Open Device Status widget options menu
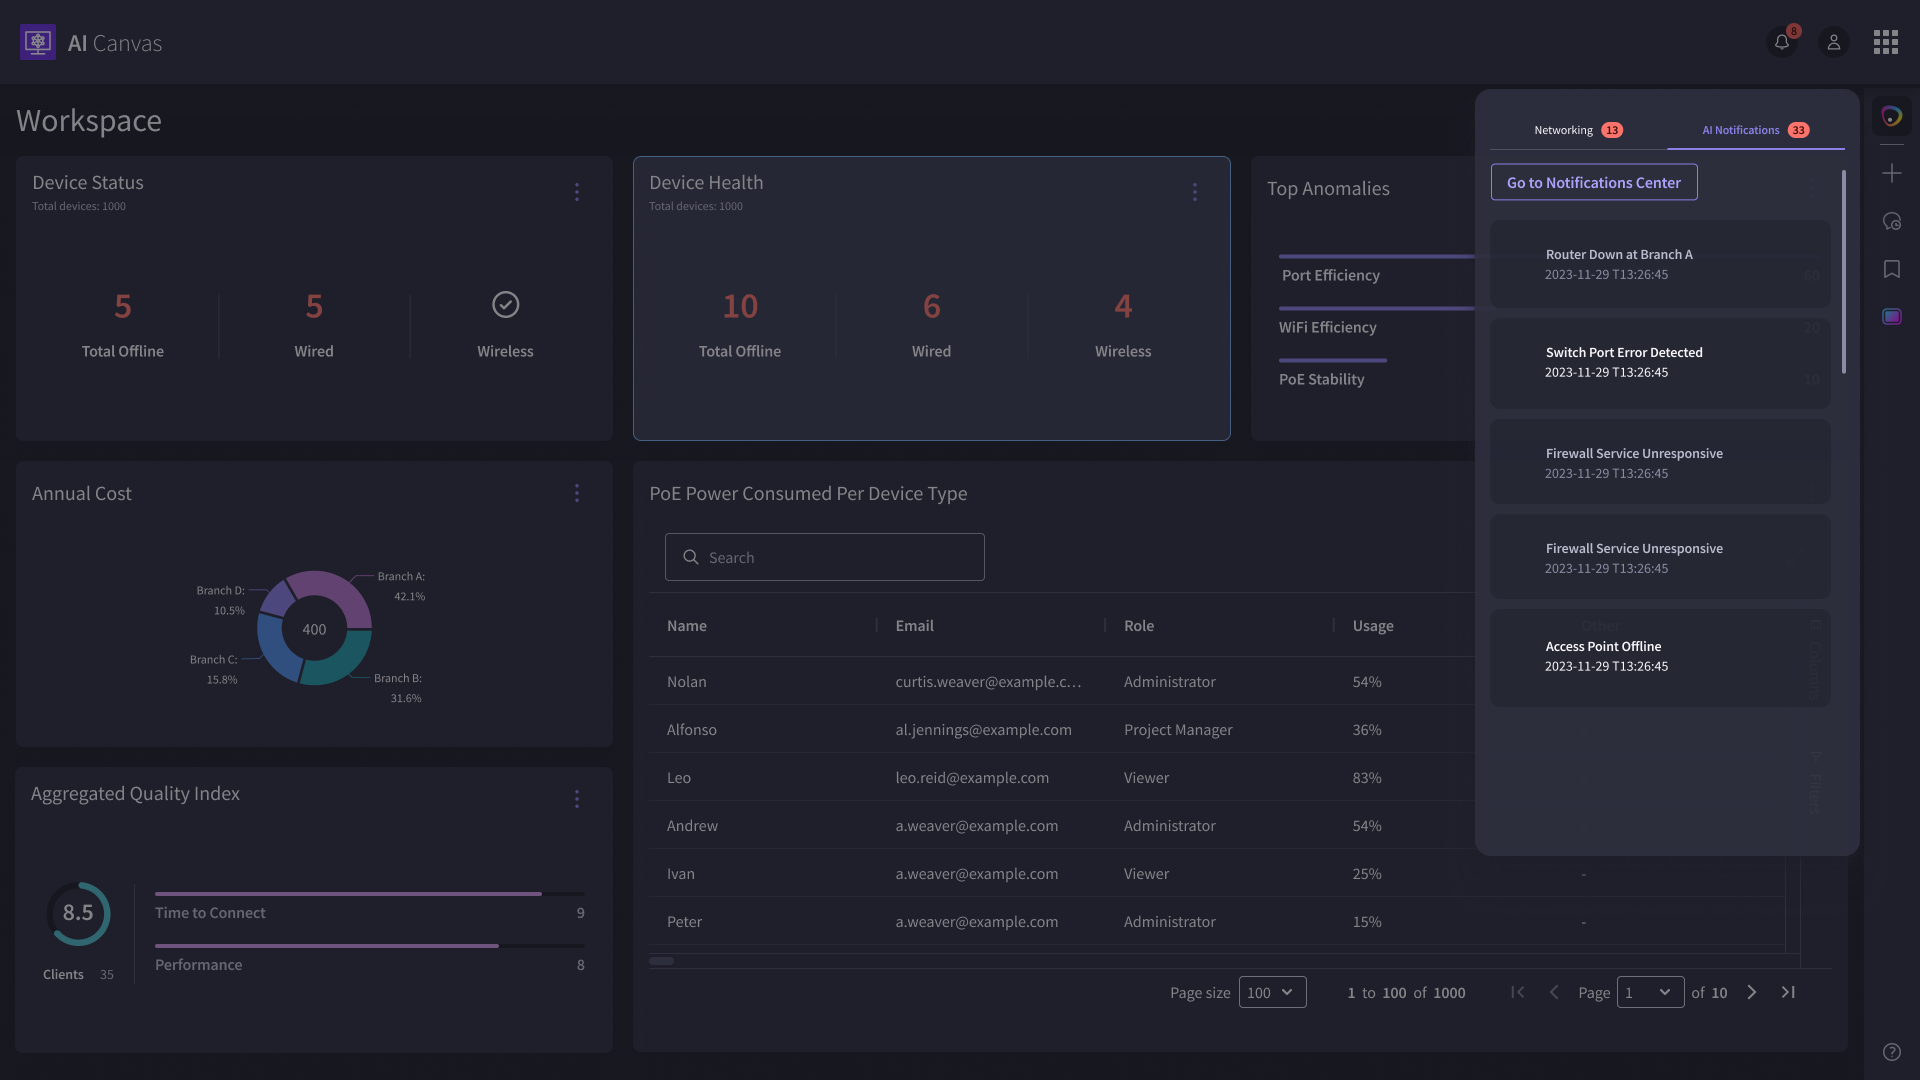Image resolution: width=1920 pixels, height=1080 pixels. [x=577, y=191]
